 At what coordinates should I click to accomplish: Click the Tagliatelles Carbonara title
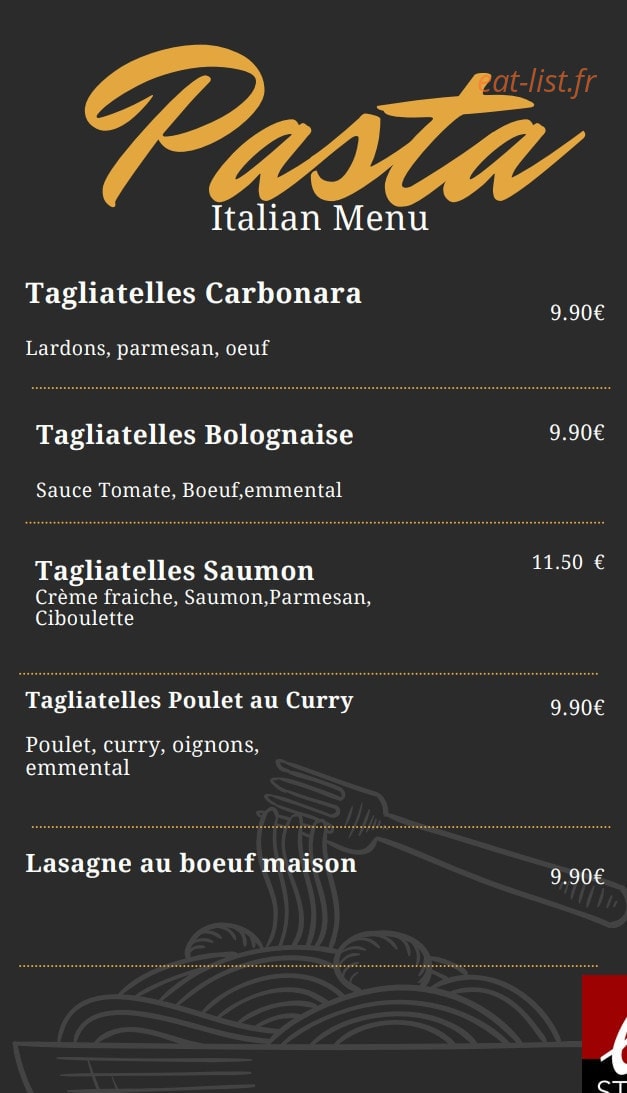(x=193, y=293)
